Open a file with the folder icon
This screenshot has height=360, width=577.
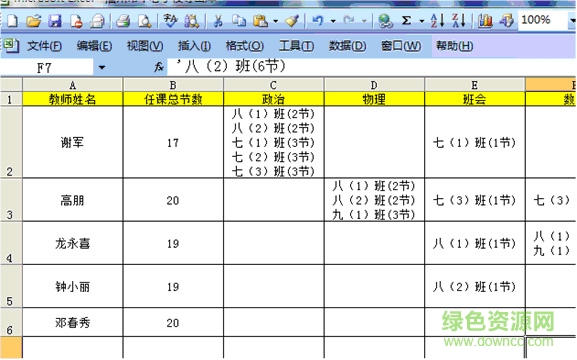pos(33,21)
